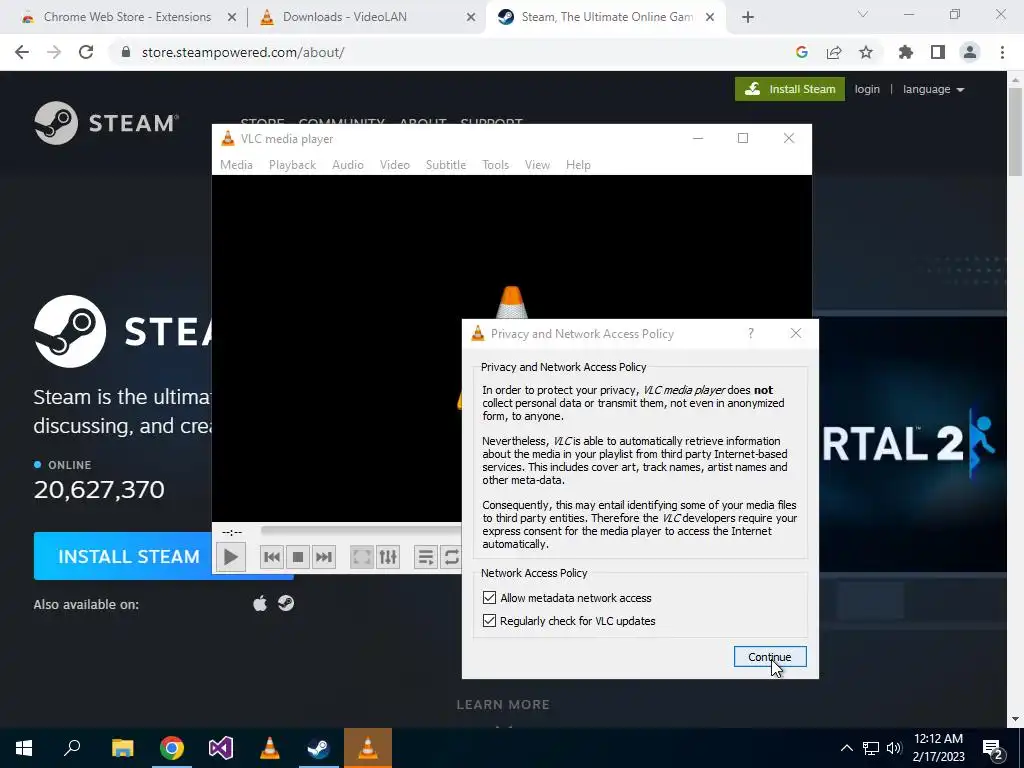Open the VLC Help menu
1024x768 pixels.
click(578, 165)
